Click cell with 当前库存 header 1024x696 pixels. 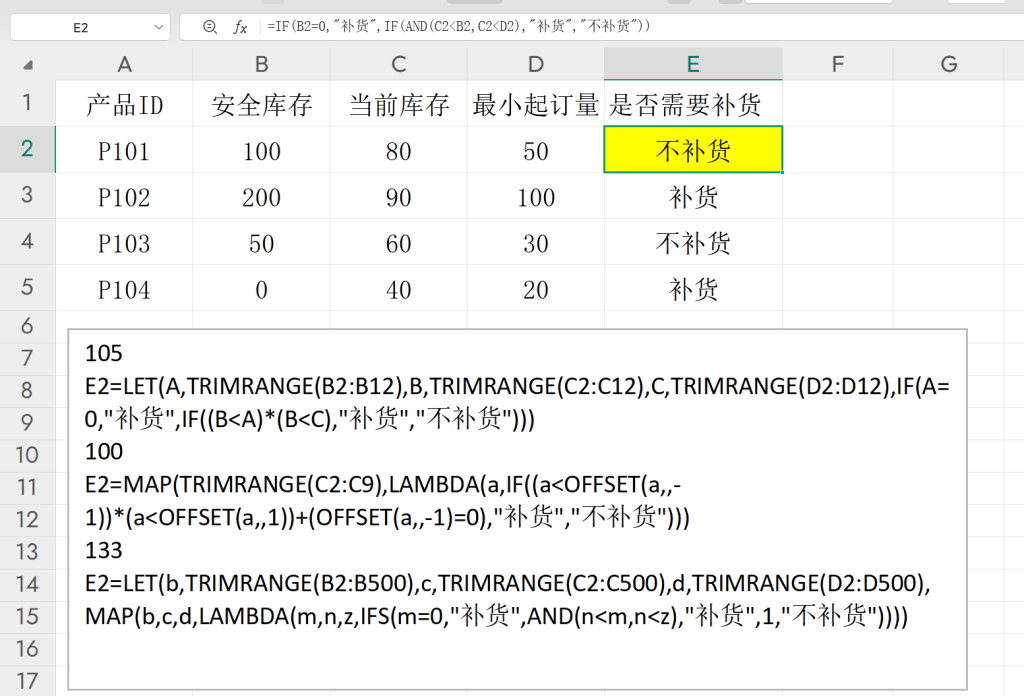click(x=398, y=104)
